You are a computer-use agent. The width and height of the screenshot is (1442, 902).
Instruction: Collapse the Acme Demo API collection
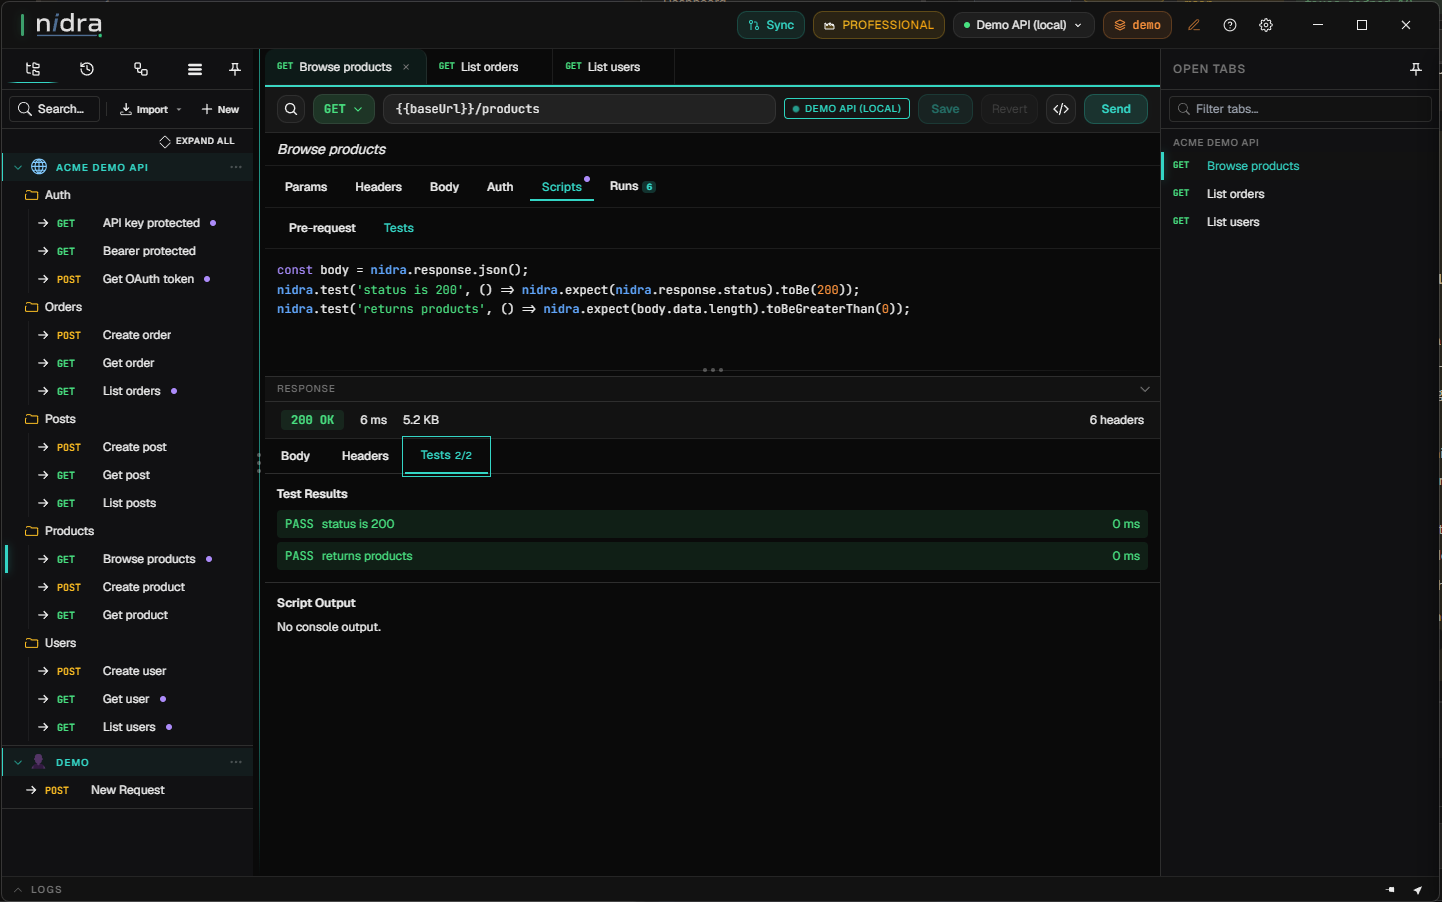click(x=18, y=167)
